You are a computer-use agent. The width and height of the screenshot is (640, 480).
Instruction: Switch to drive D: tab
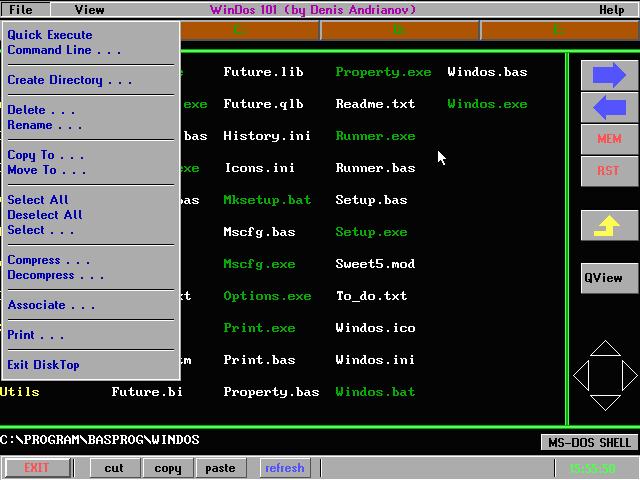[x=400, y=30]
